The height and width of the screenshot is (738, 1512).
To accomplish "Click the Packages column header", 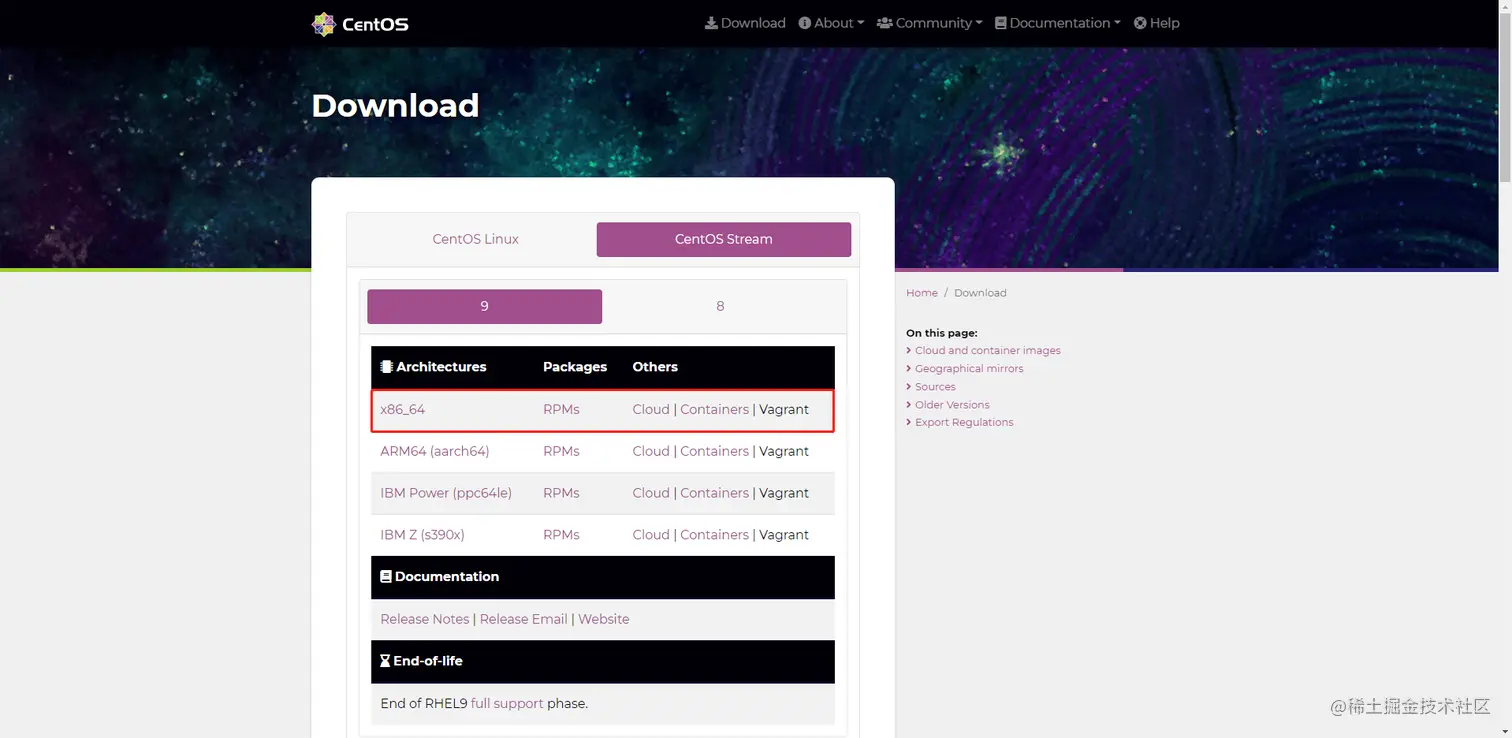I will pos(575,367).
